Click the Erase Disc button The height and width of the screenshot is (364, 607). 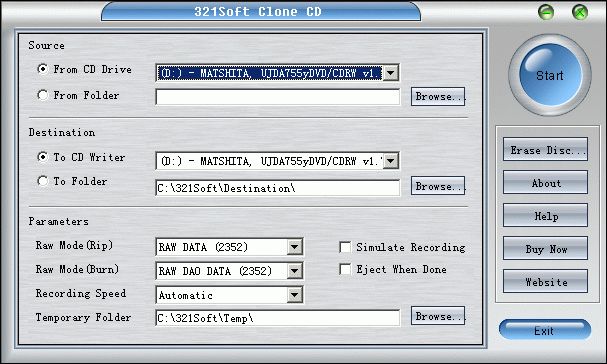click(x=545, y=149)
